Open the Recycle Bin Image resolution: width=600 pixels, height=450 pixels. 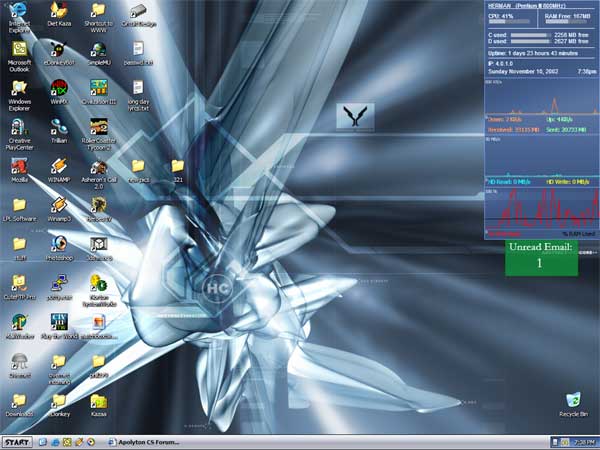(x=573, y=401)
